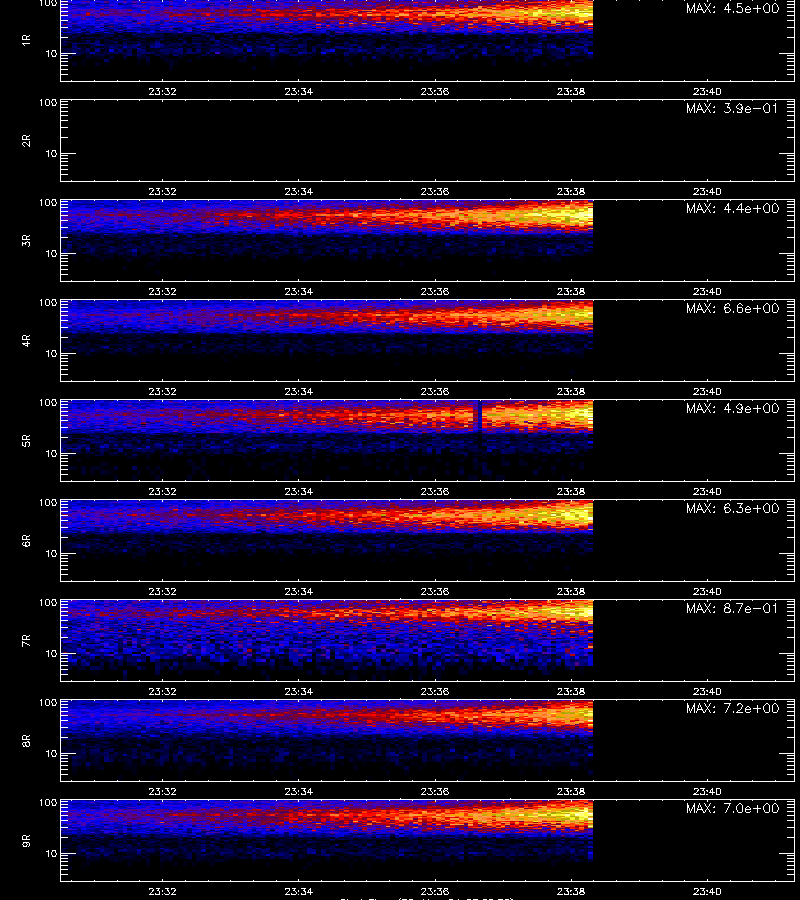Click the 3R panel axis label
This screenshot has height=900, width=800.
26,240
